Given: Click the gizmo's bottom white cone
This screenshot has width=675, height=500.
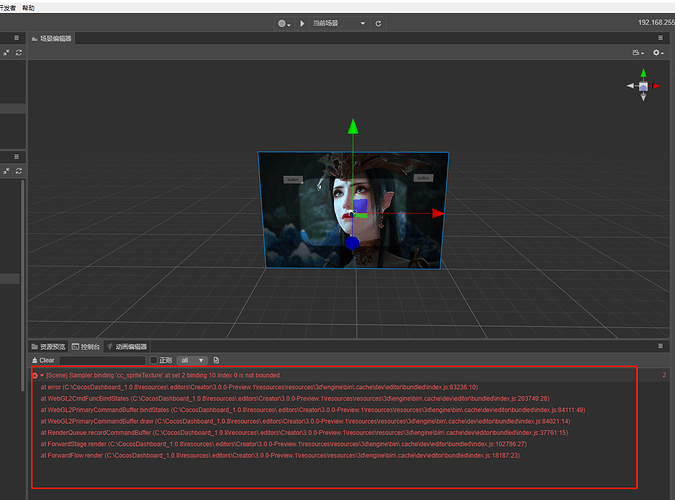Looking at the screenshot, I should (643, 97).
